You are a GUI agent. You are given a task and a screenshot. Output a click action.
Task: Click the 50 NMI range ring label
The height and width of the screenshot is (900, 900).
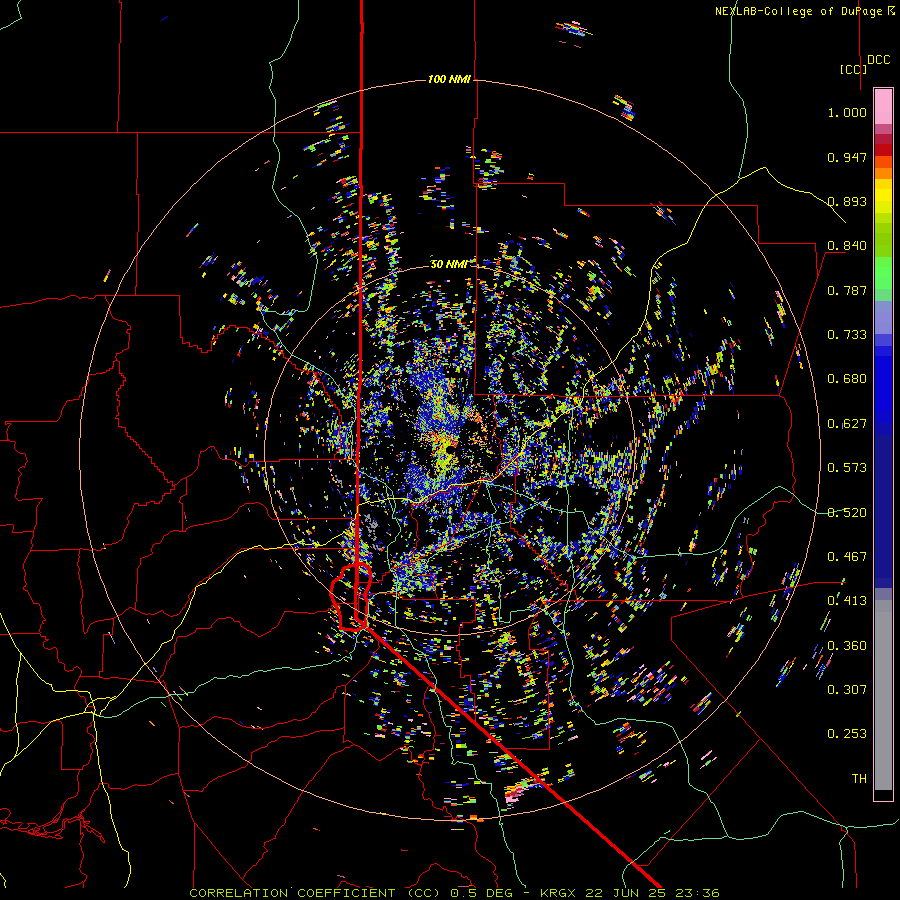click(449, 264)
